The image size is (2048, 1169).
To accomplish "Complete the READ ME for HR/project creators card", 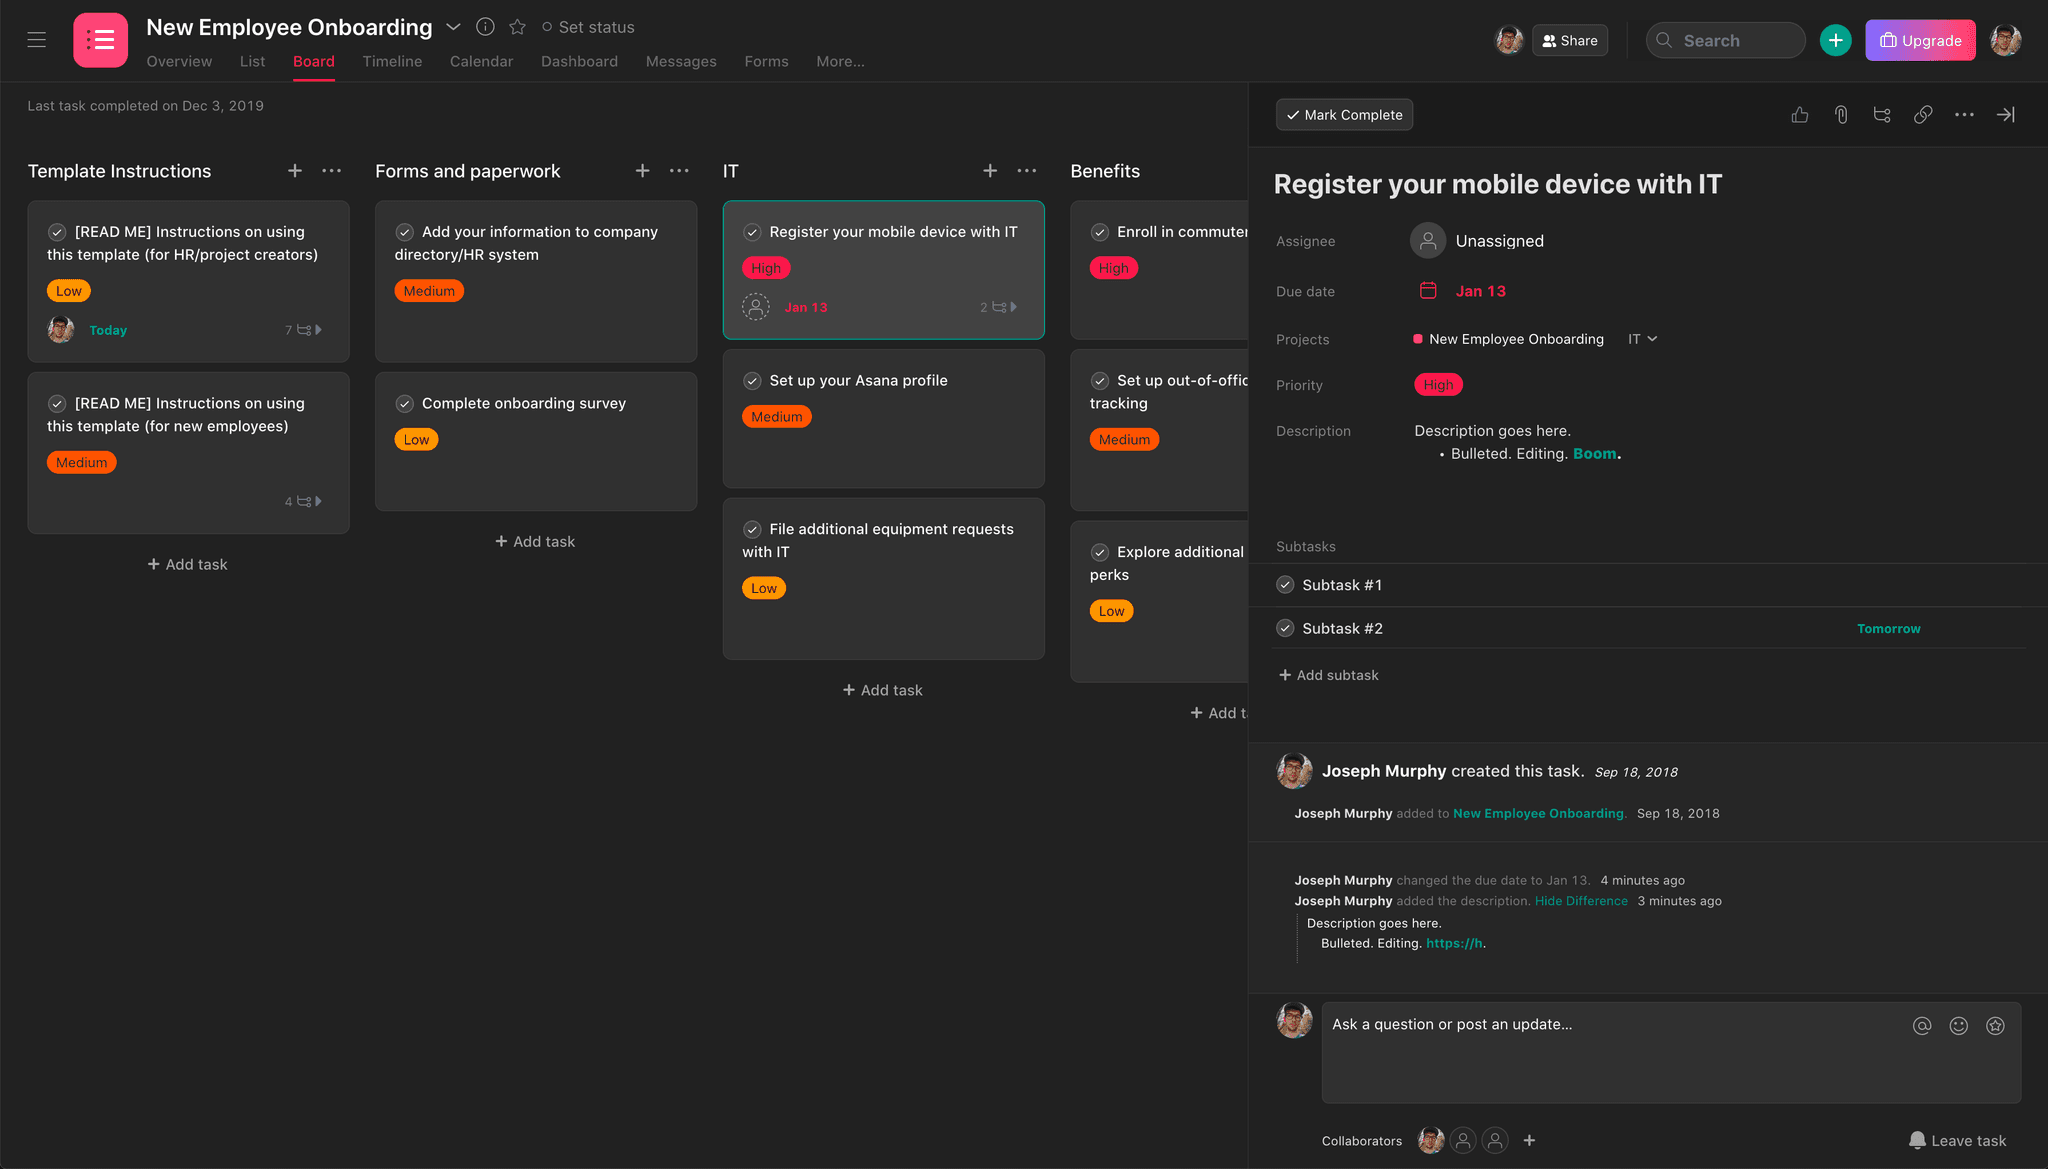I will click(57, 232).
